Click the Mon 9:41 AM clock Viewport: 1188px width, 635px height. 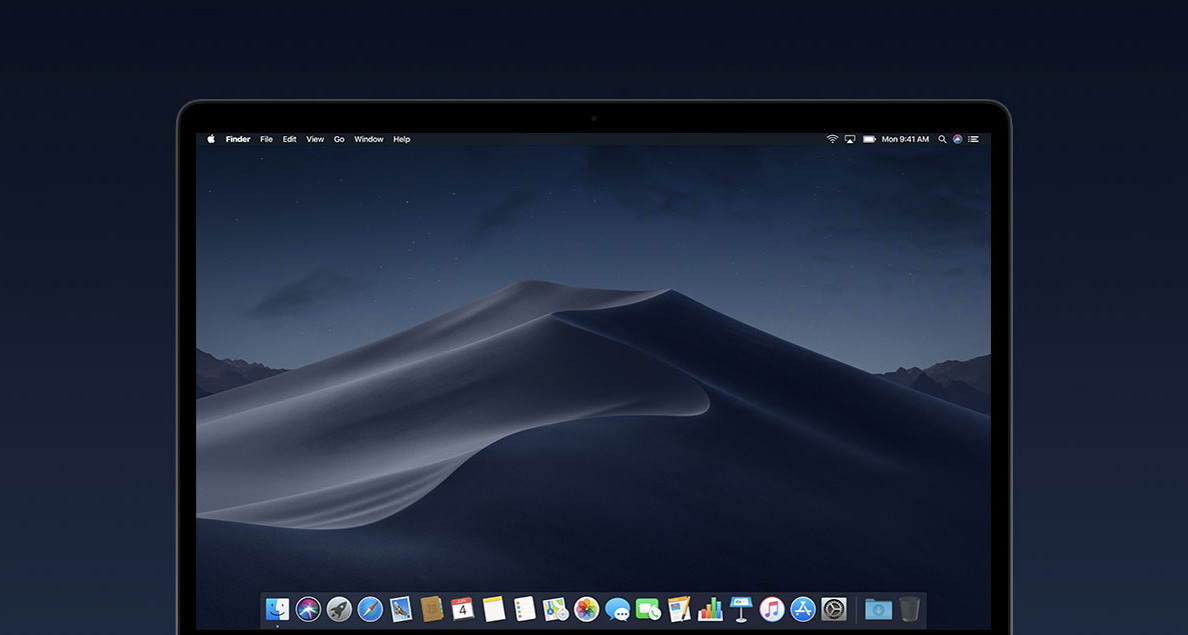[x=905, y=139]
